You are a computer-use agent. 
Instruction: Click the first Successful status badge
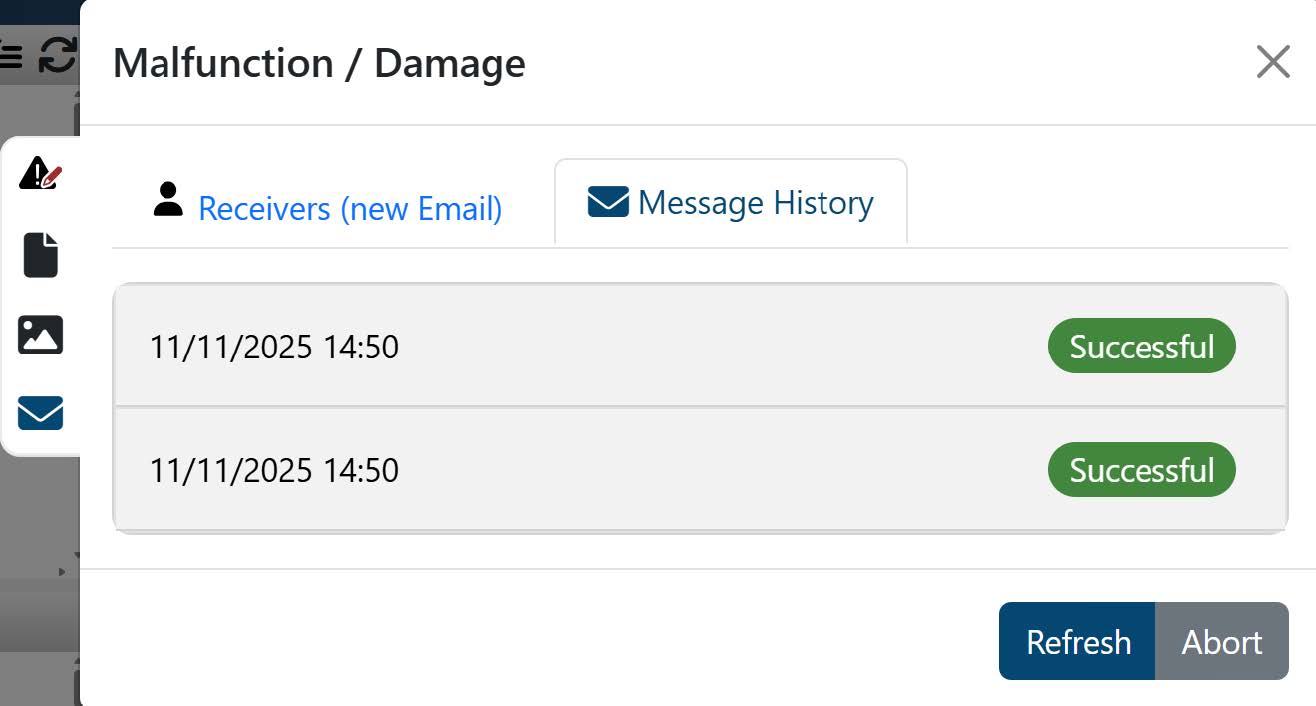pyautogui.click(x=1141, y=346)
